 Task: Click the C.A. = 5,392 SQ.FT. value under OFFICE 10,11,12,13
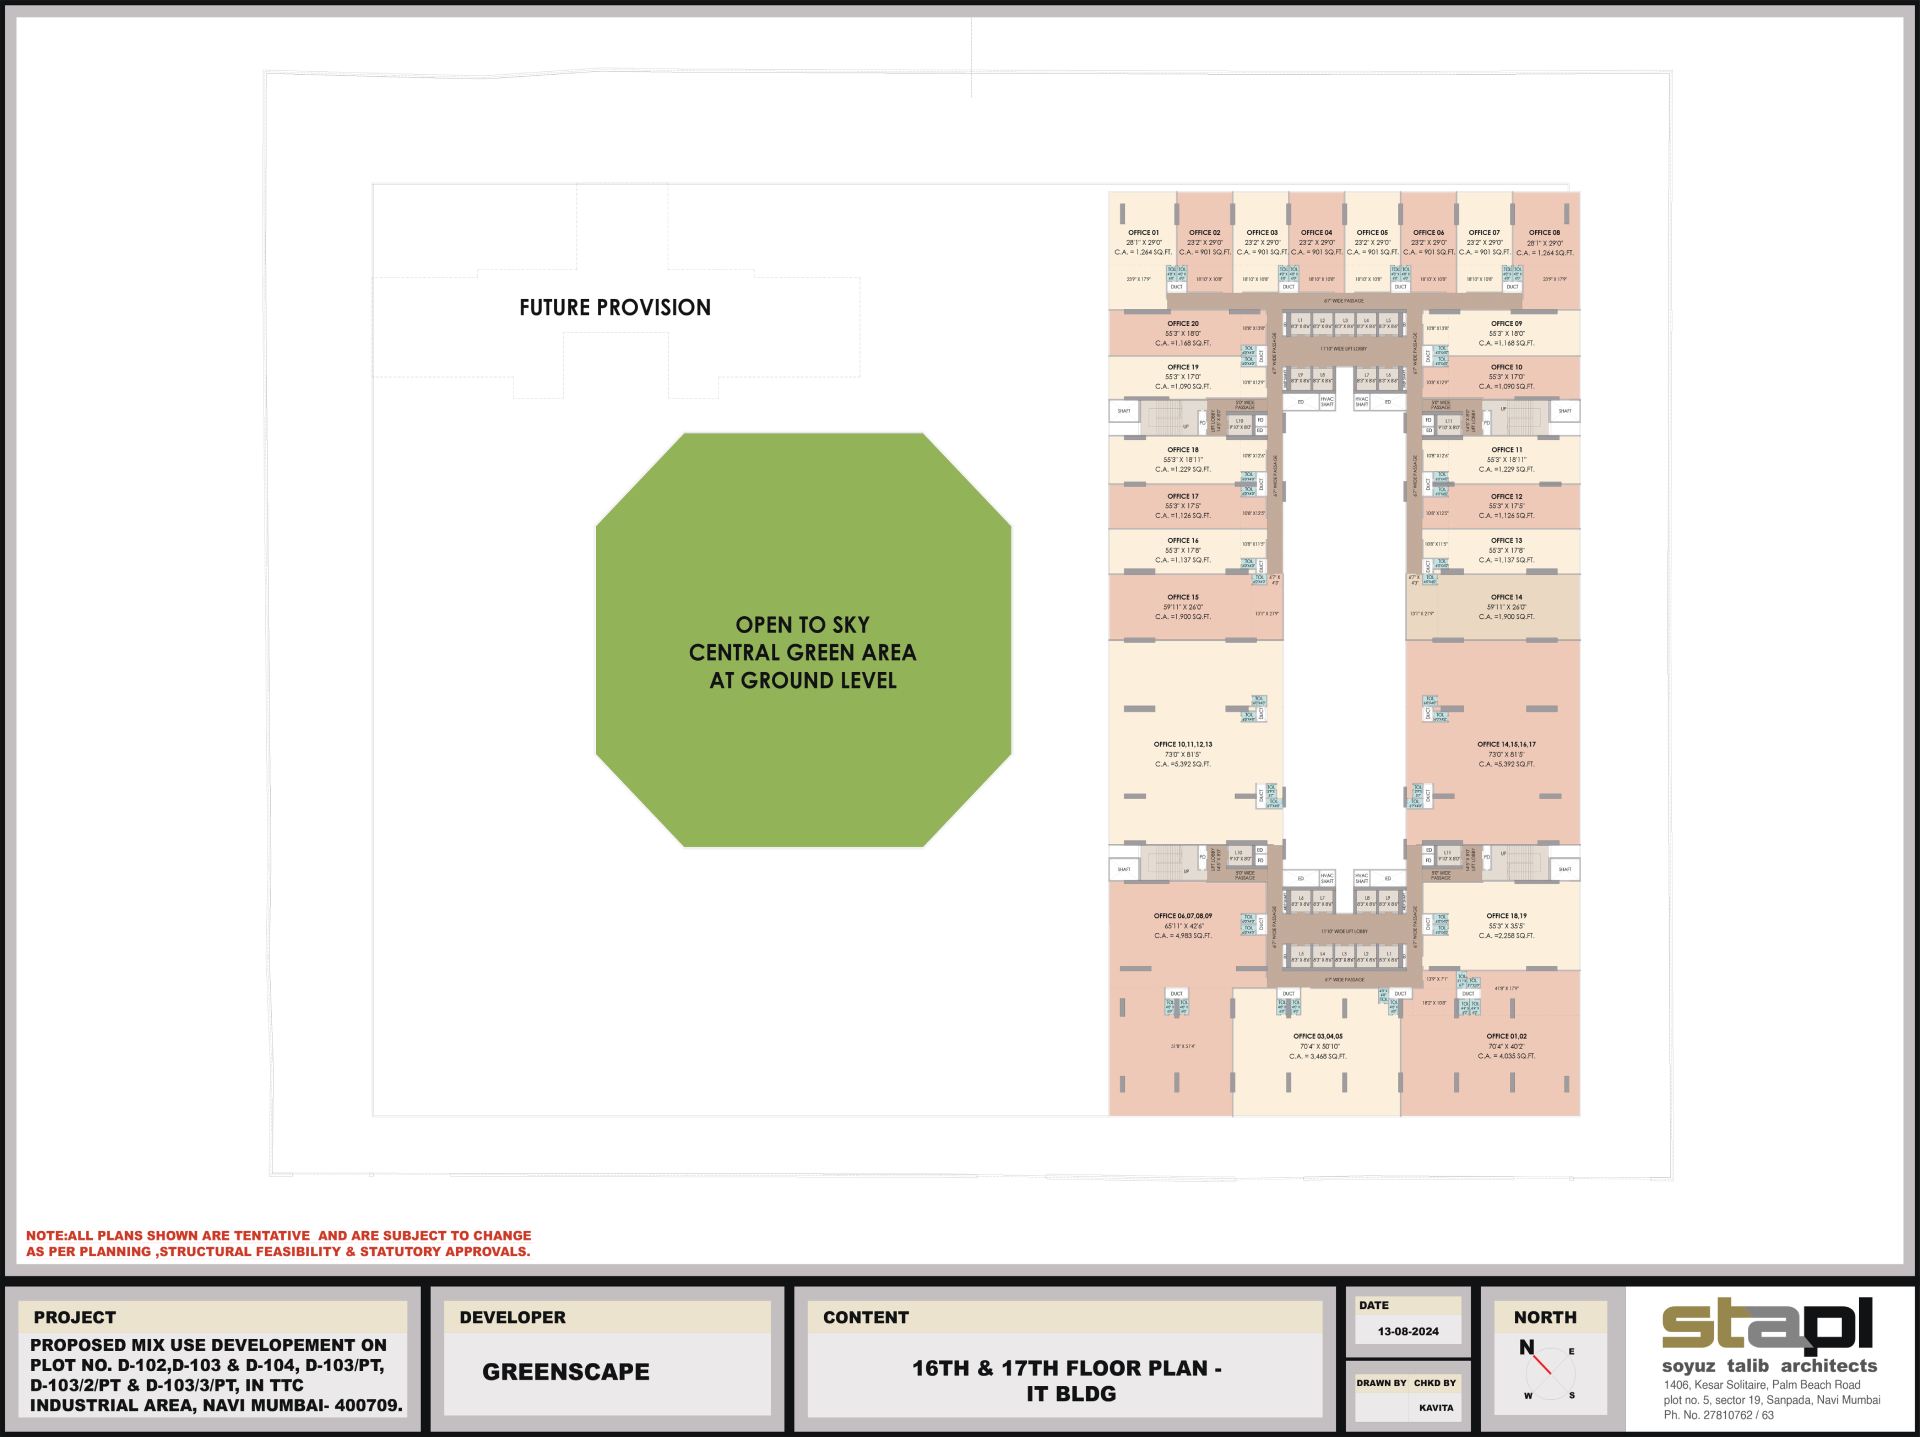[x=1183, y=764]
